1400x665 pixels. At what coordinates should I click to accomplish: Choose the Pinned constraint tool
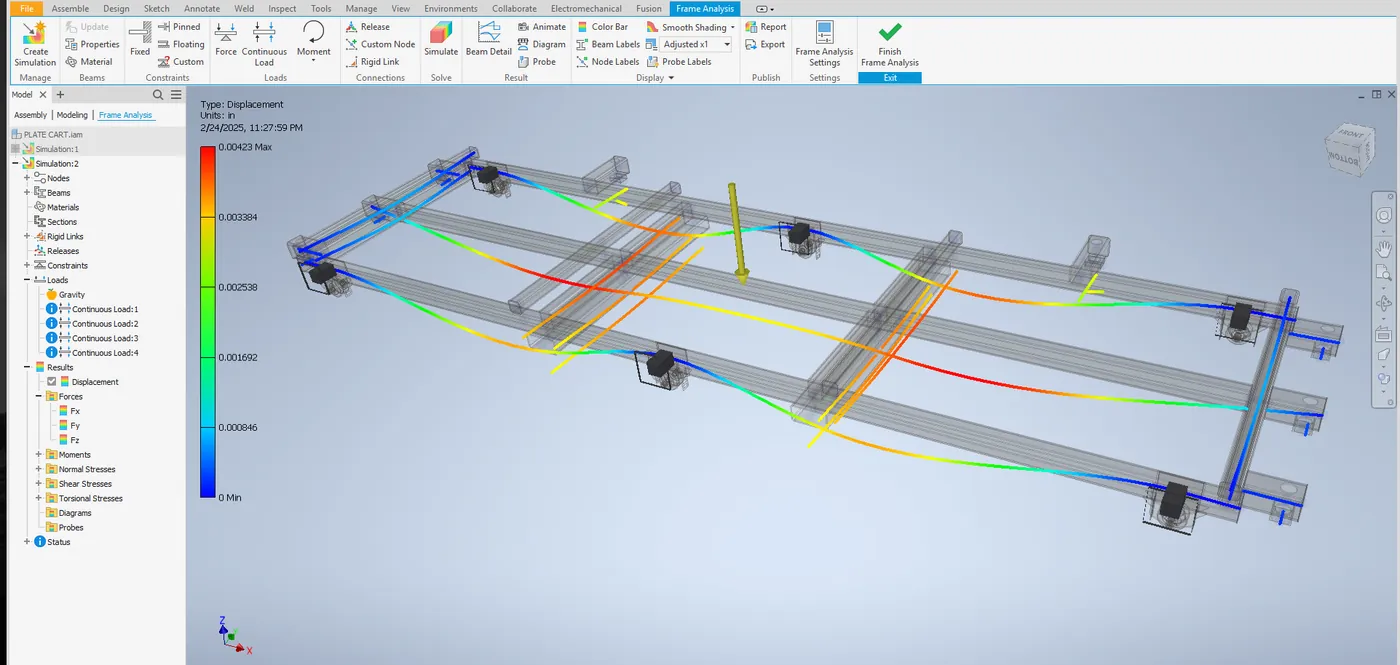click(179, 27)
